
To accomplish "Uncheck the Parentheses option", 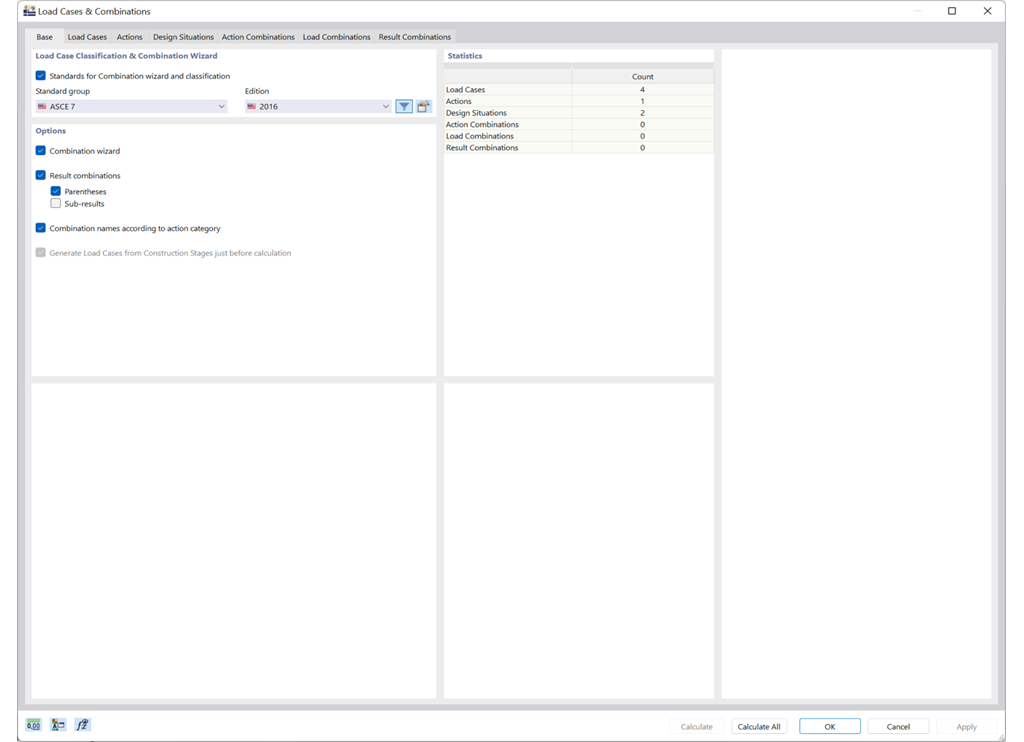I will tap(56, 191).
